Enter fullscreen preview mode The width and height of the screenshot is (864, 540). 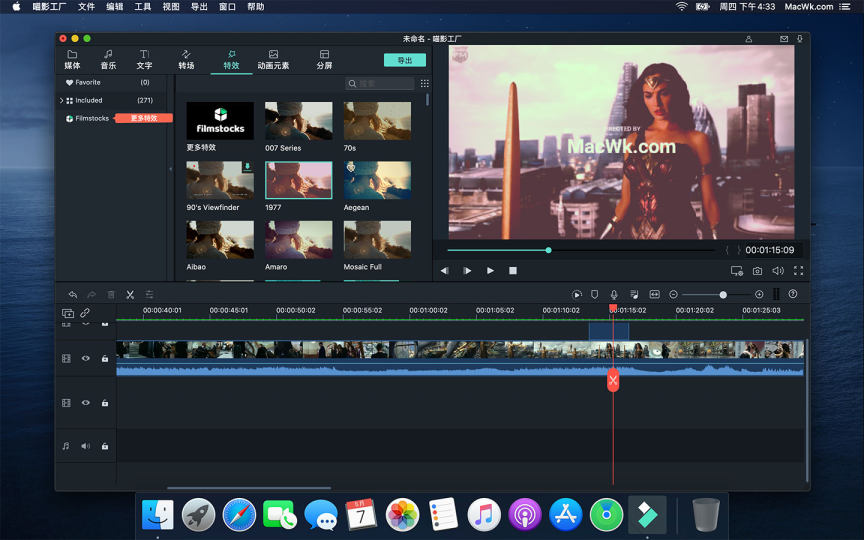798,271
